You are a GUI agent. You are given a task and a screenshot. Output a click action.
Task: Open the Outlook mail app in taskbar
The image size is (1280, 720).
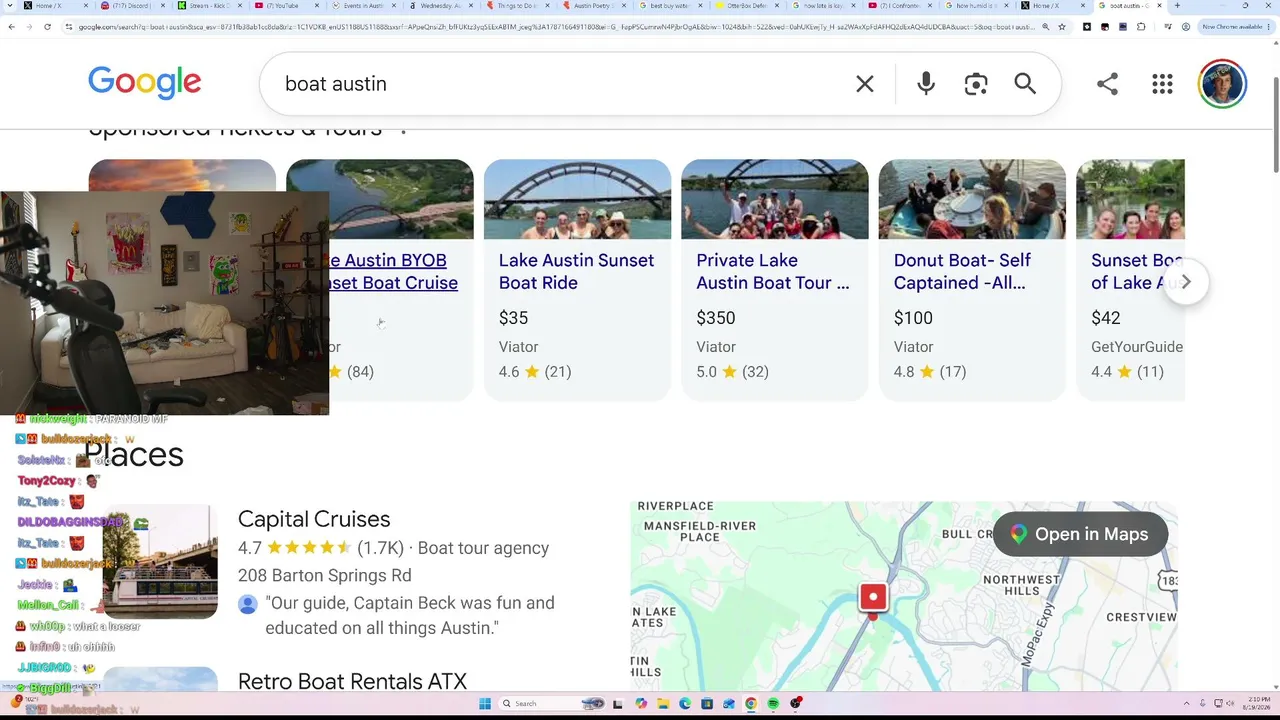(729, 703)
